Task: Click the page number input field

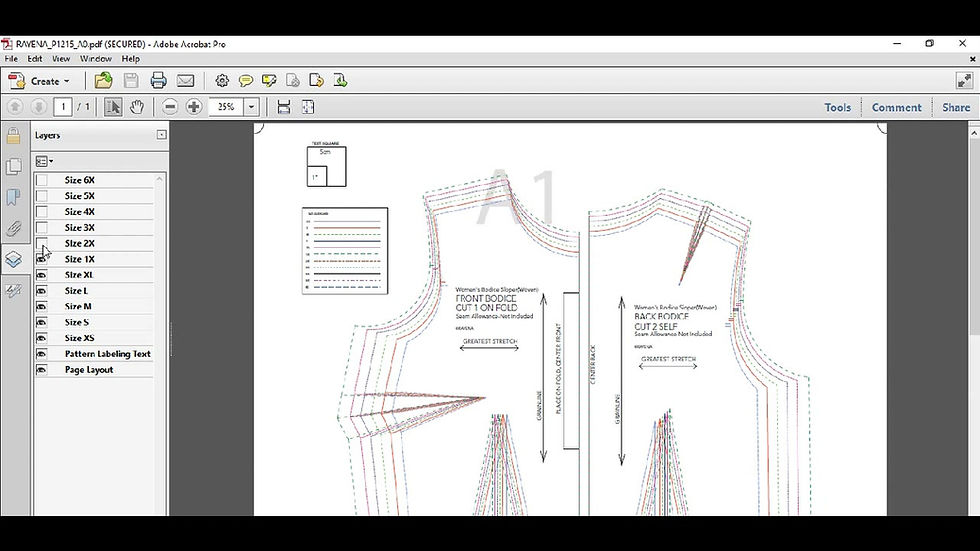Action: pos(62,107)
